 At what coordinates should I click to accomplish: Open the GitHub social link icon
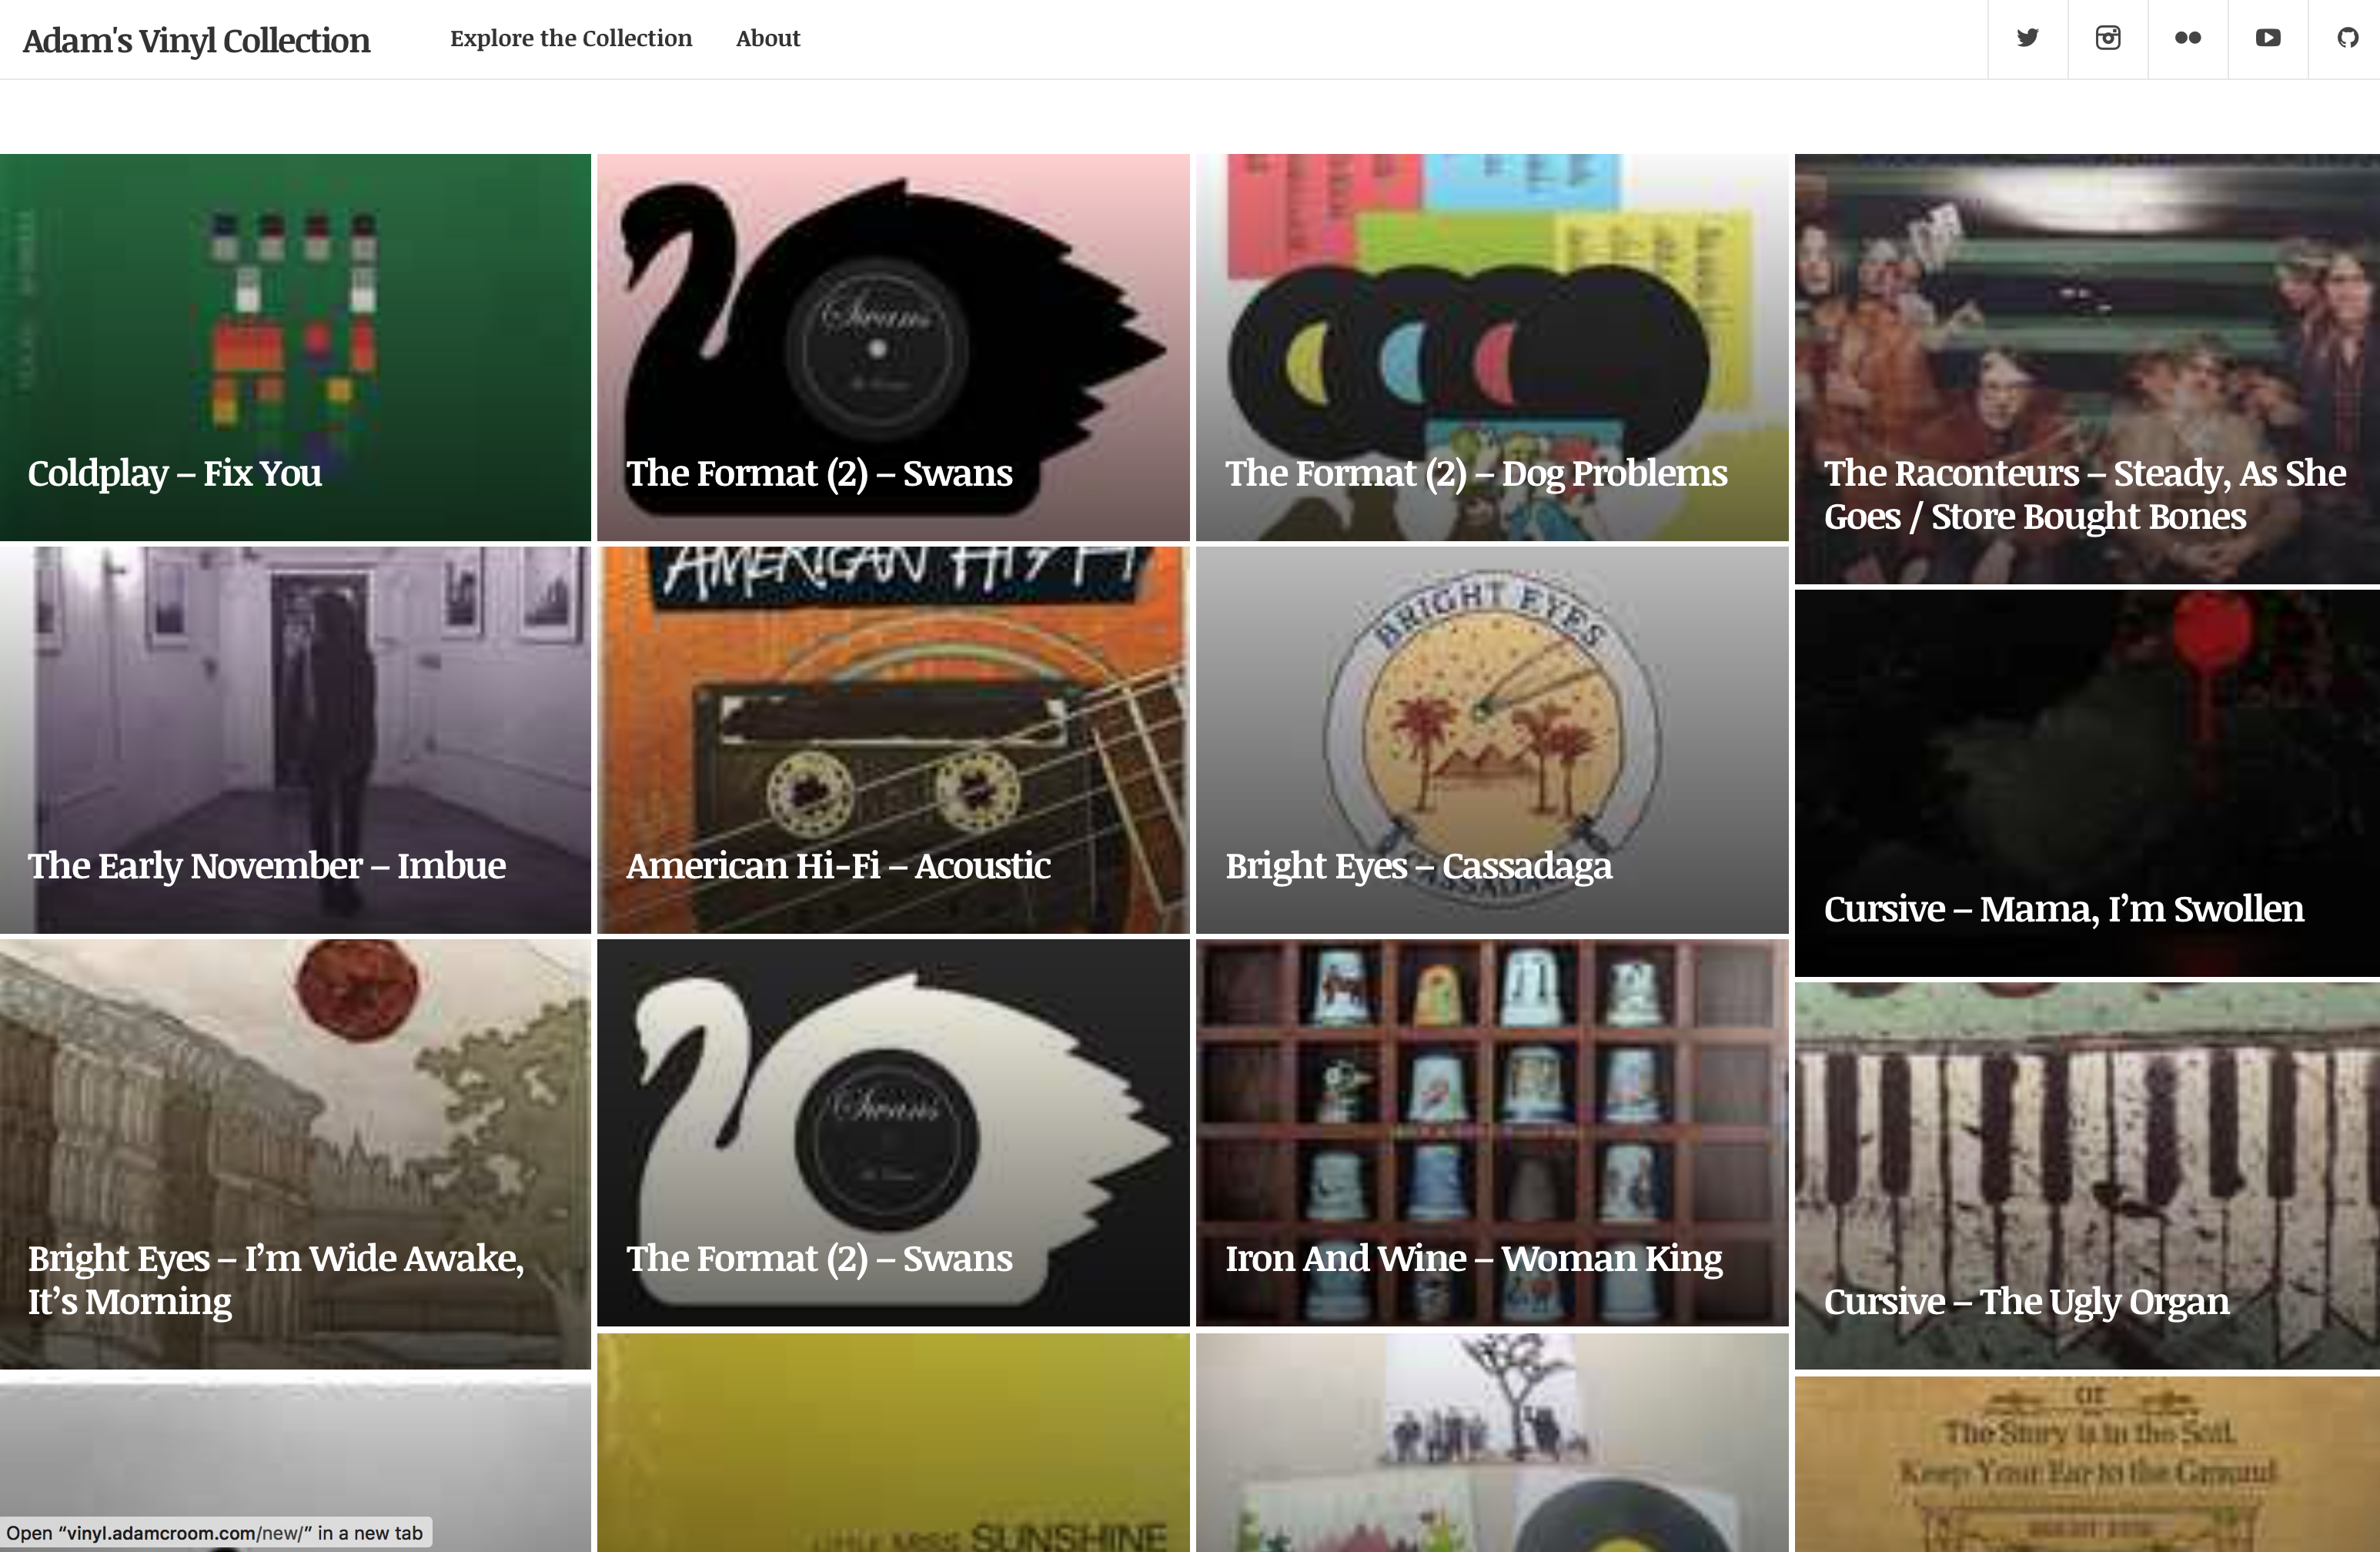pyautogui.click(x=2346, y=38)
